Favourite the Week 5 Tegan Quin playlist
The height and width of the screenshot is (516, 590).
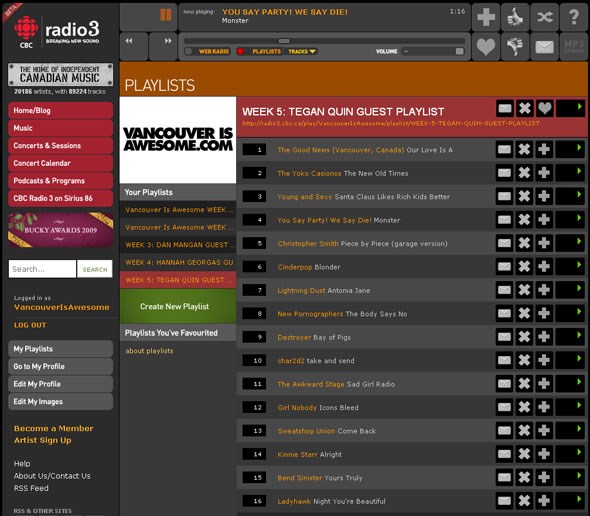coord(544,109)
